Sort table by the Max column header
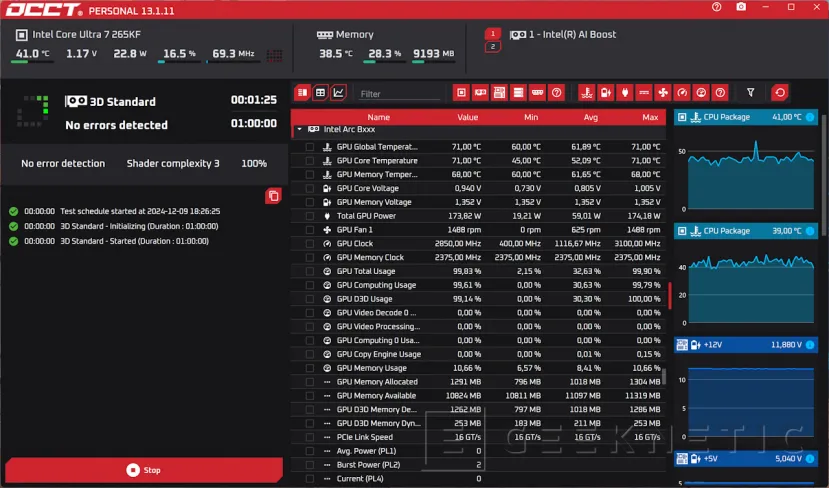 pos(650,117)
